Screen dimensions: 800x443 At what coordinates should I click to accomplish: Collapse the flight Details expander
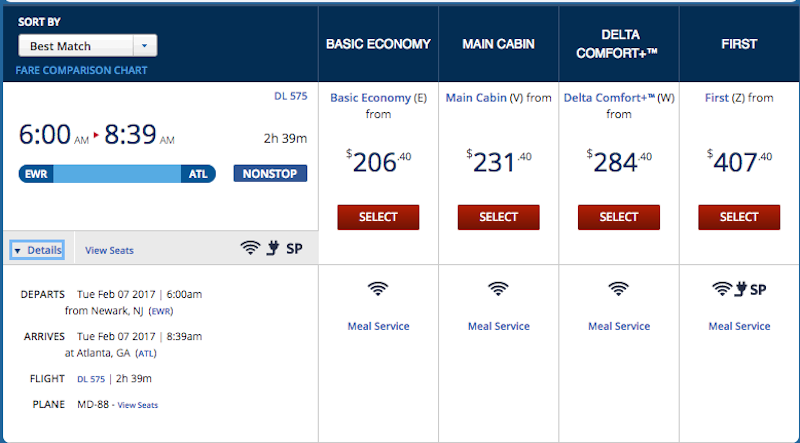(37, 250)
